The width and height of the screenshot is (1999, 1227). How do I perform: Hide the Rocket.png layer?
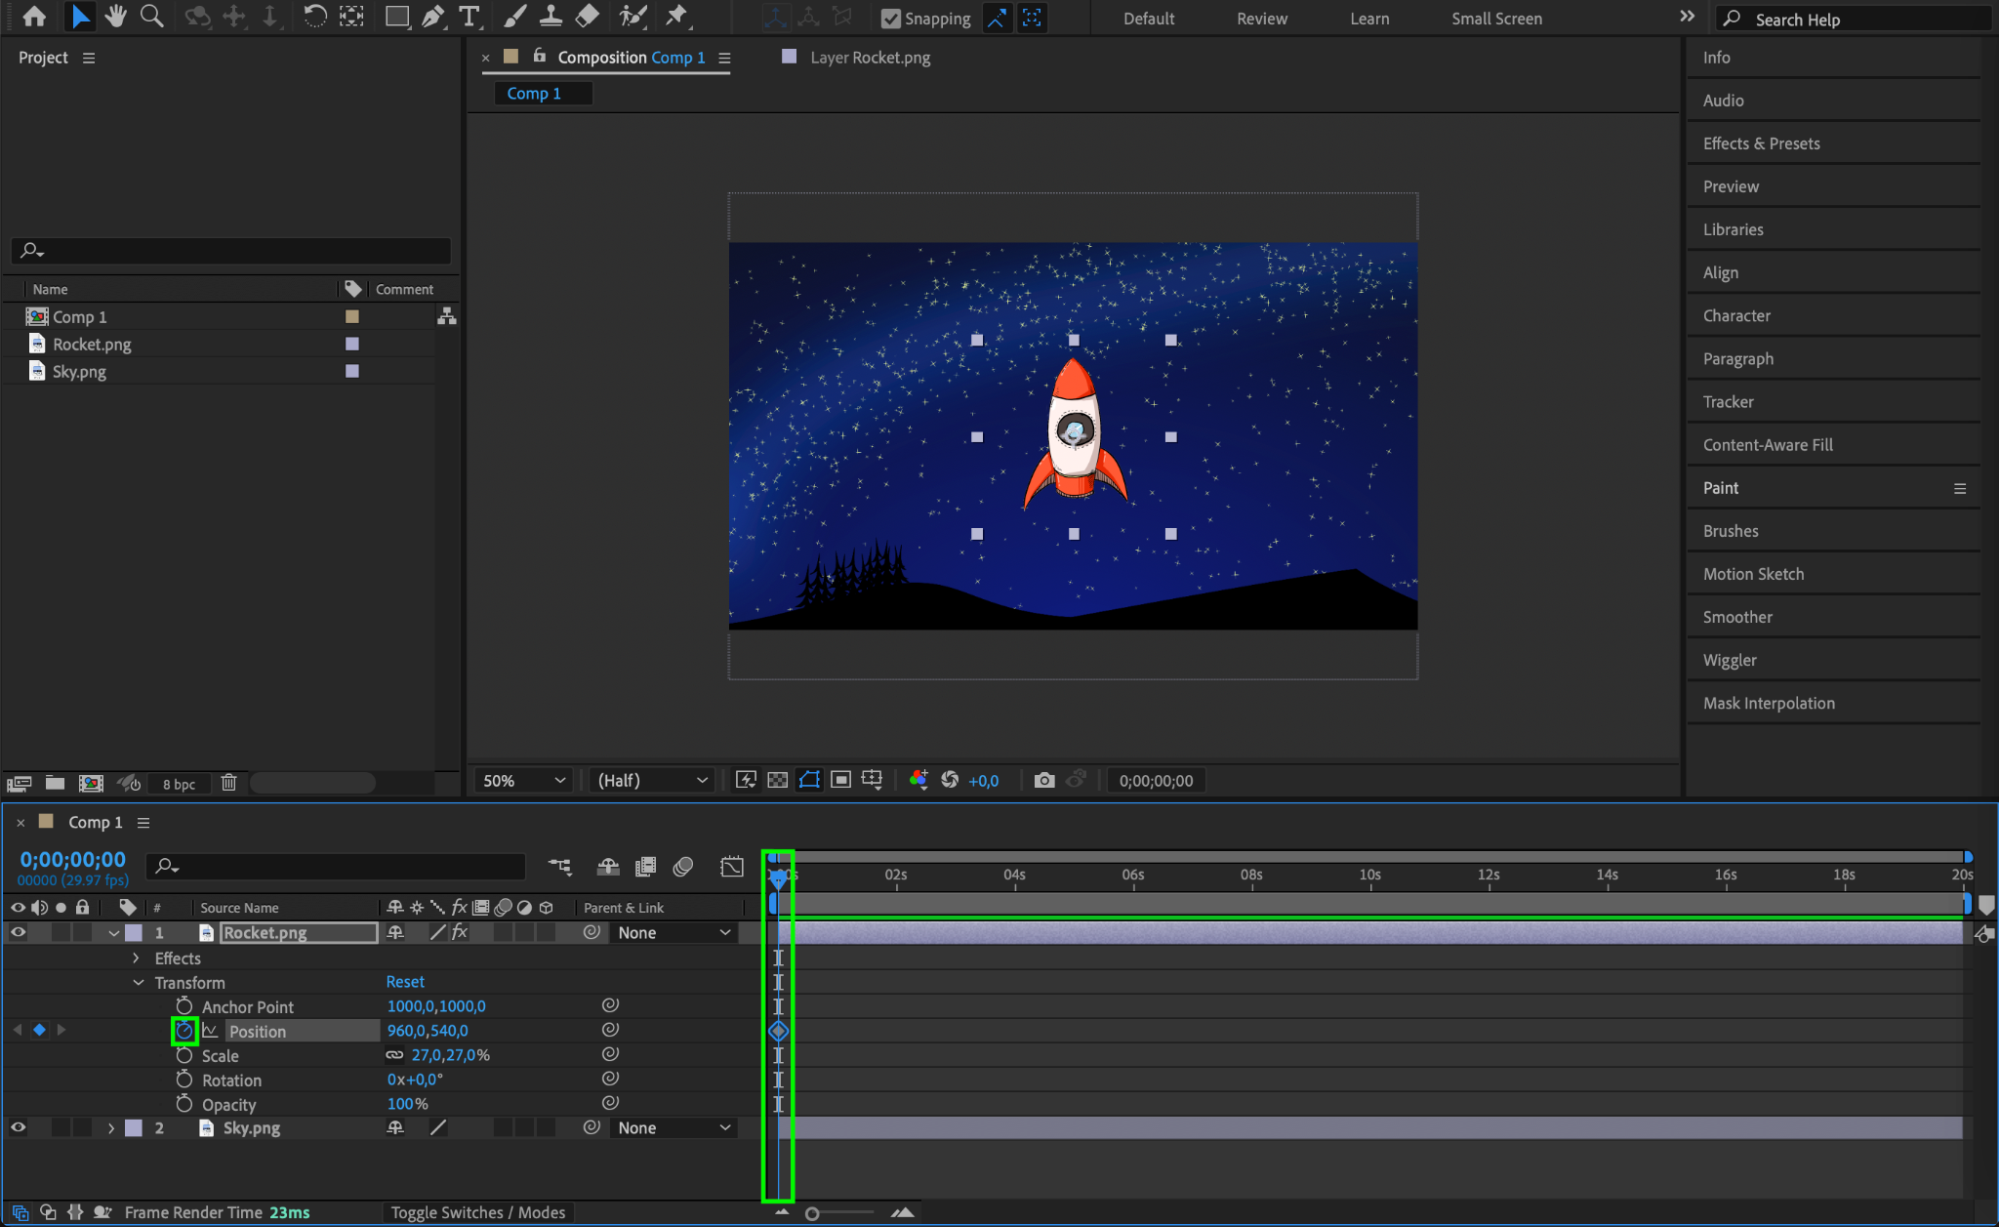pyautogui.click(x=18, y=932)
